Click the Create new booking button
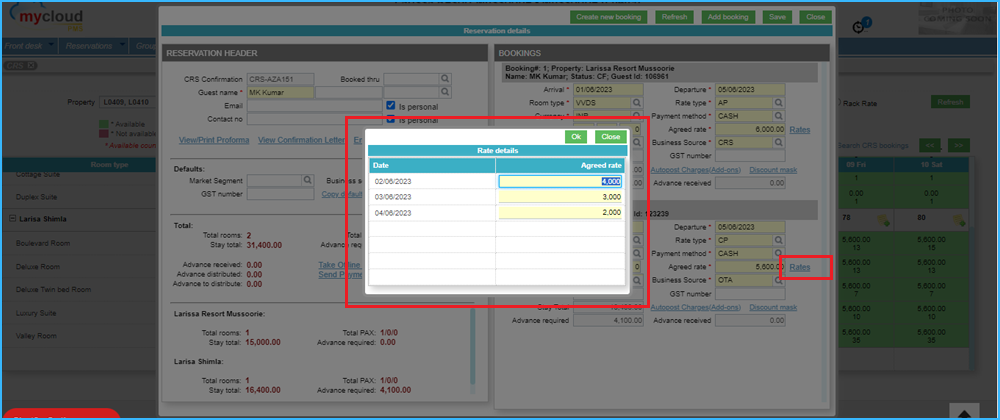The image size is (1000, 420). (609, 17)
